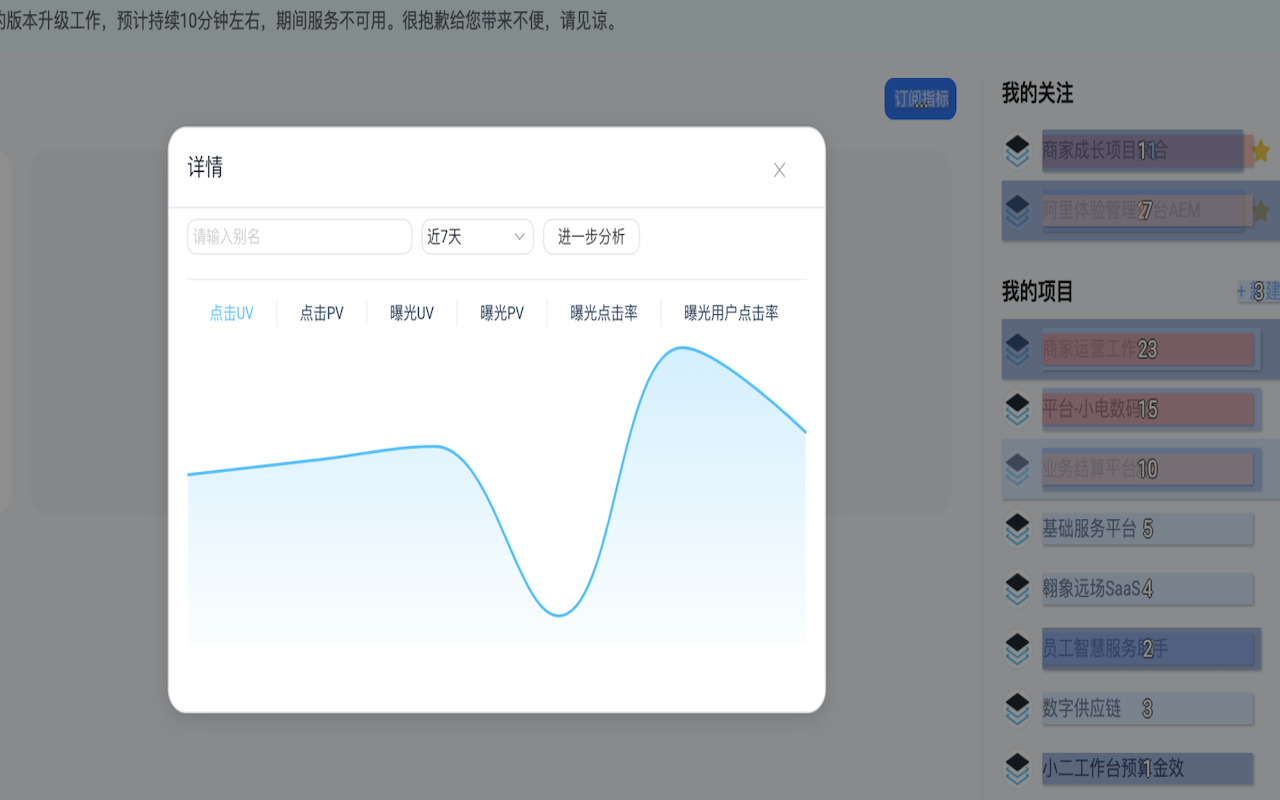Open the 翱象远场SaaS project icon
The width and height of the screenshot is (1280, 800).
coord(1017,589)
